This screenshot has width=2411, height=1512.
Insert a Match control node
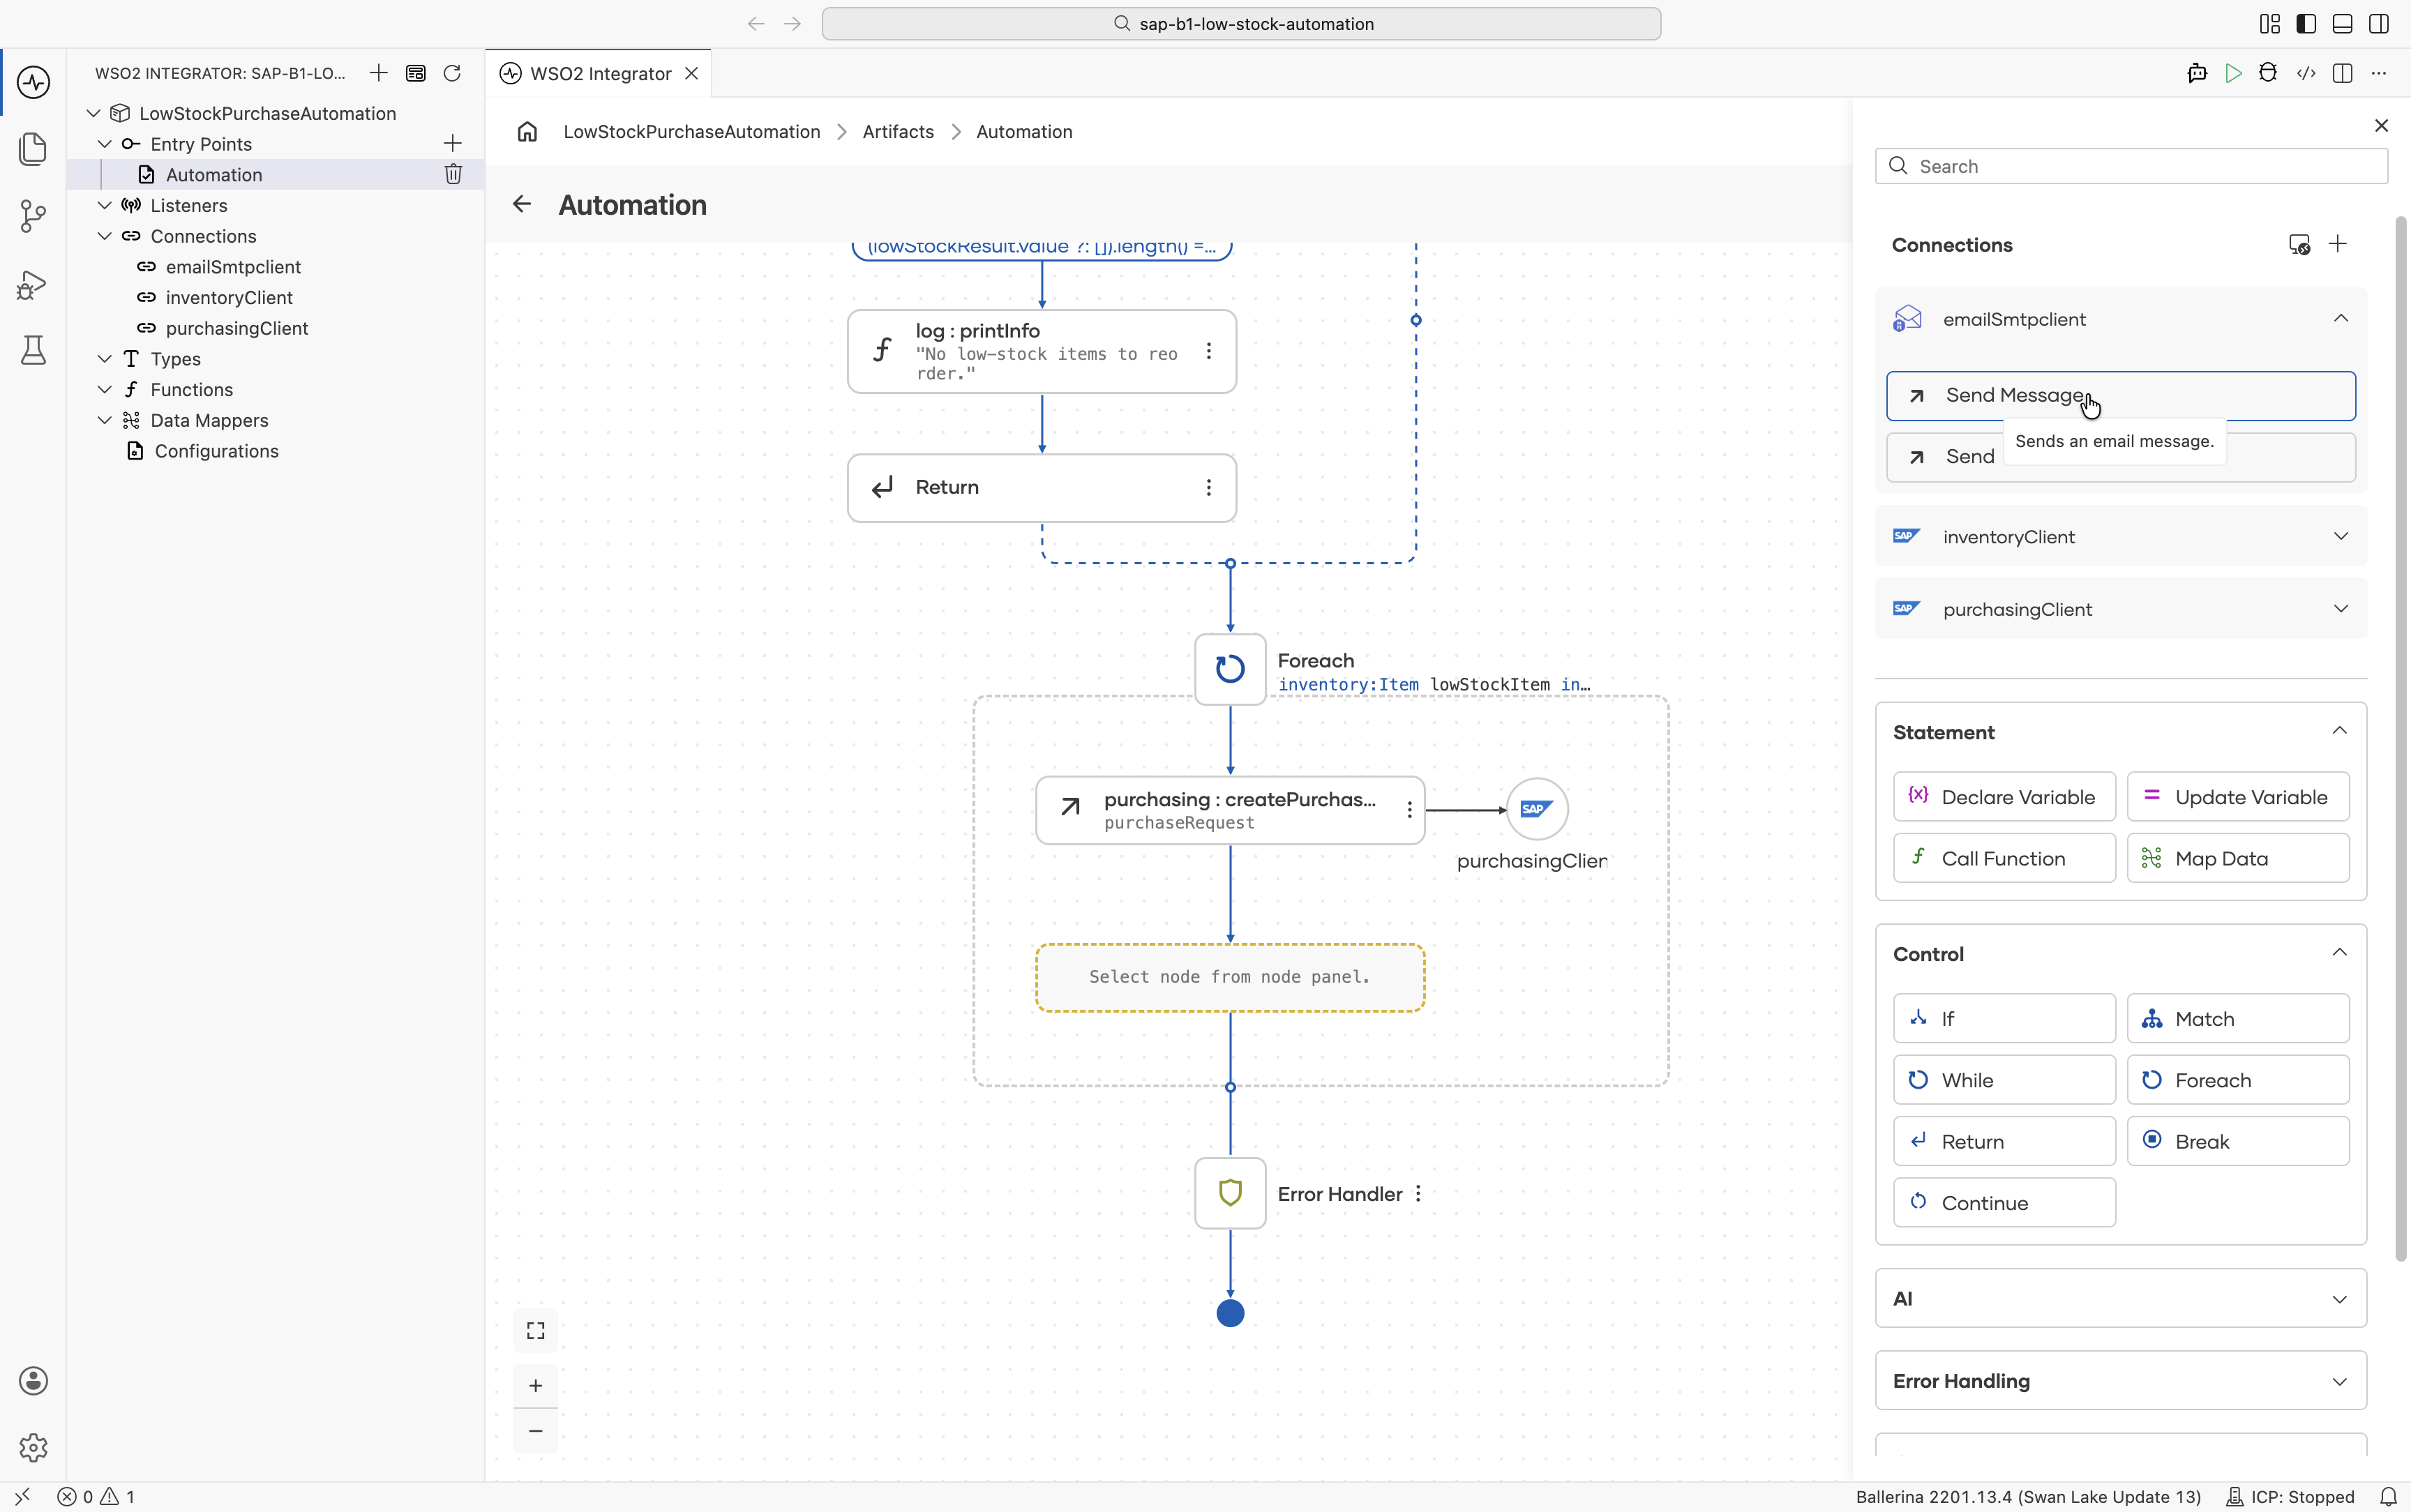pos(2238,1018)
